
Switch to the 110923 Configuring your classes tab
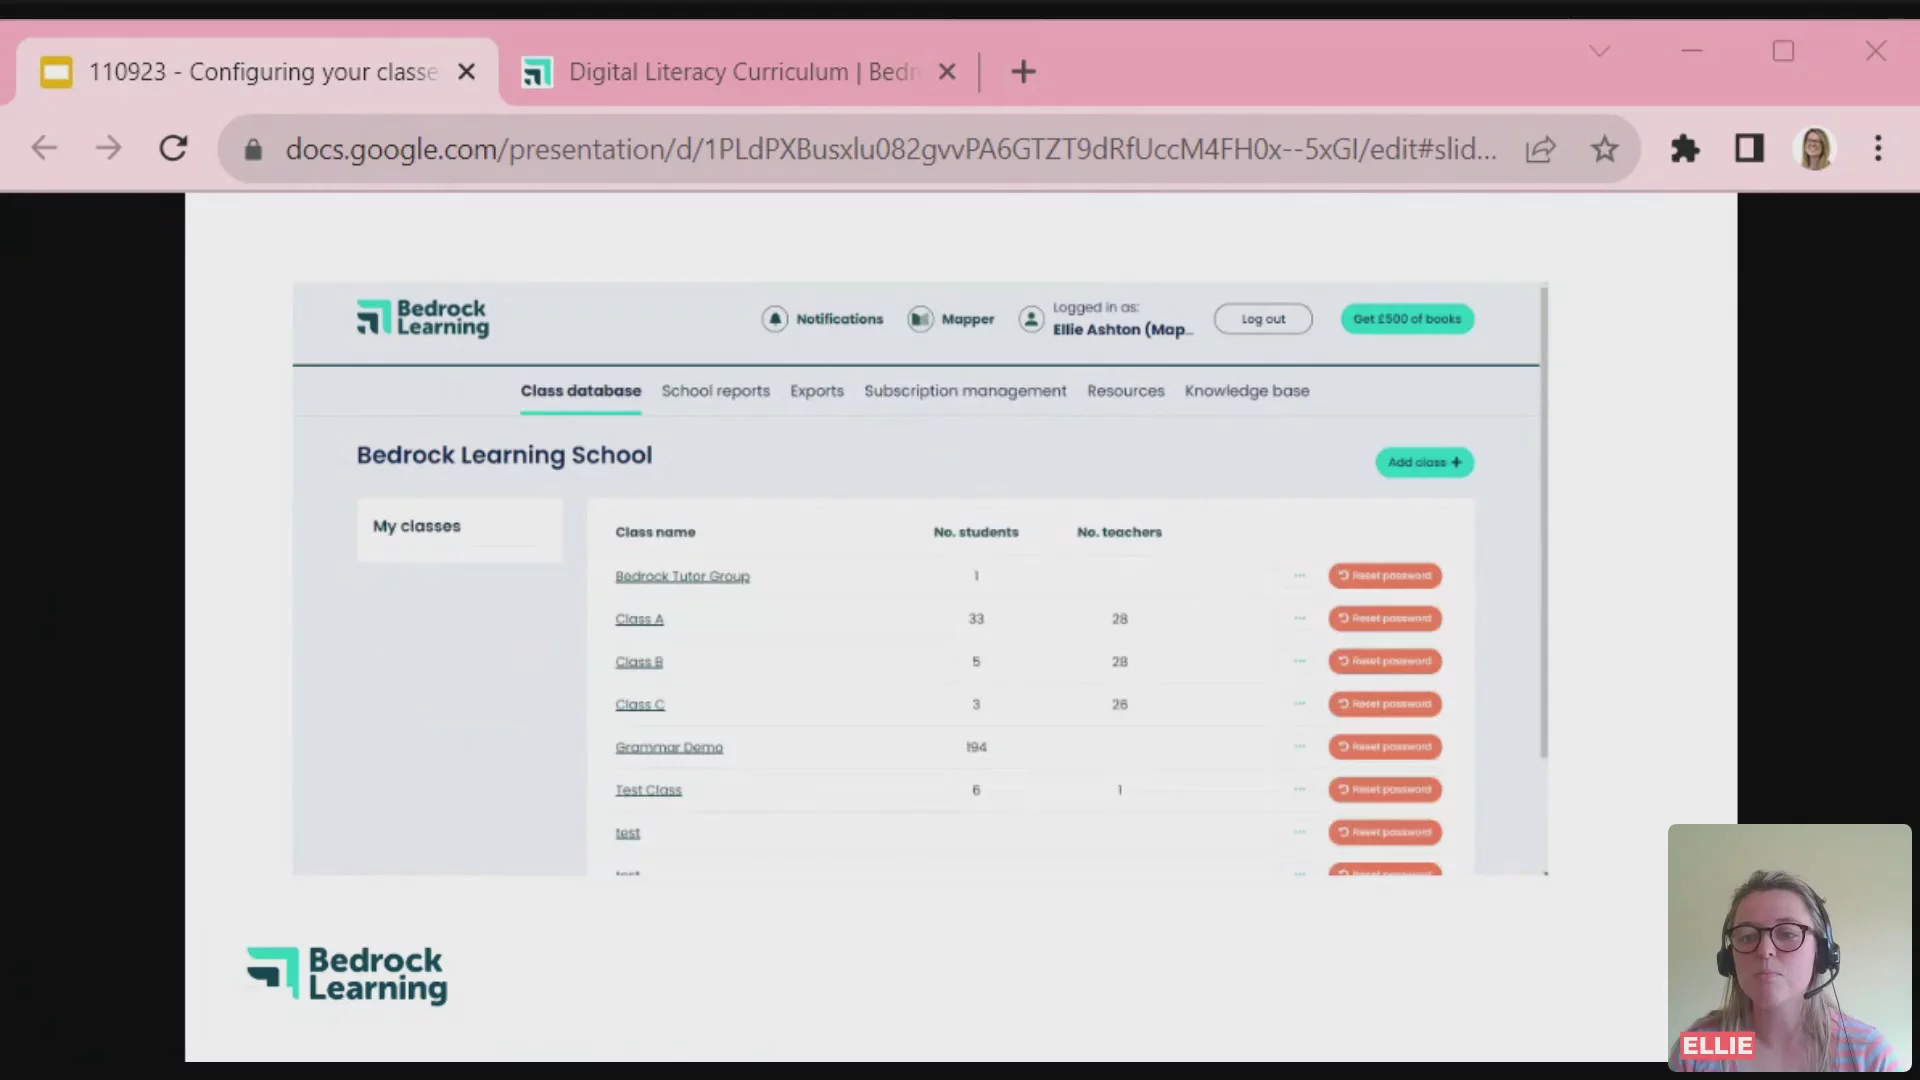257,72
